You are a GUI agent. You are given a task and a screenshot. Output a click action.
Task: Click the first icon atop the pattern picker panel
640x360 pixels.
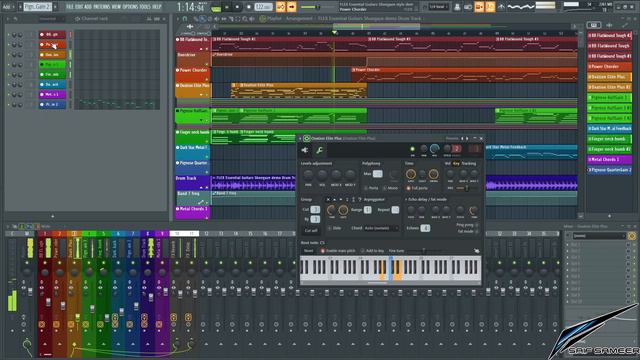click(594, 25)
